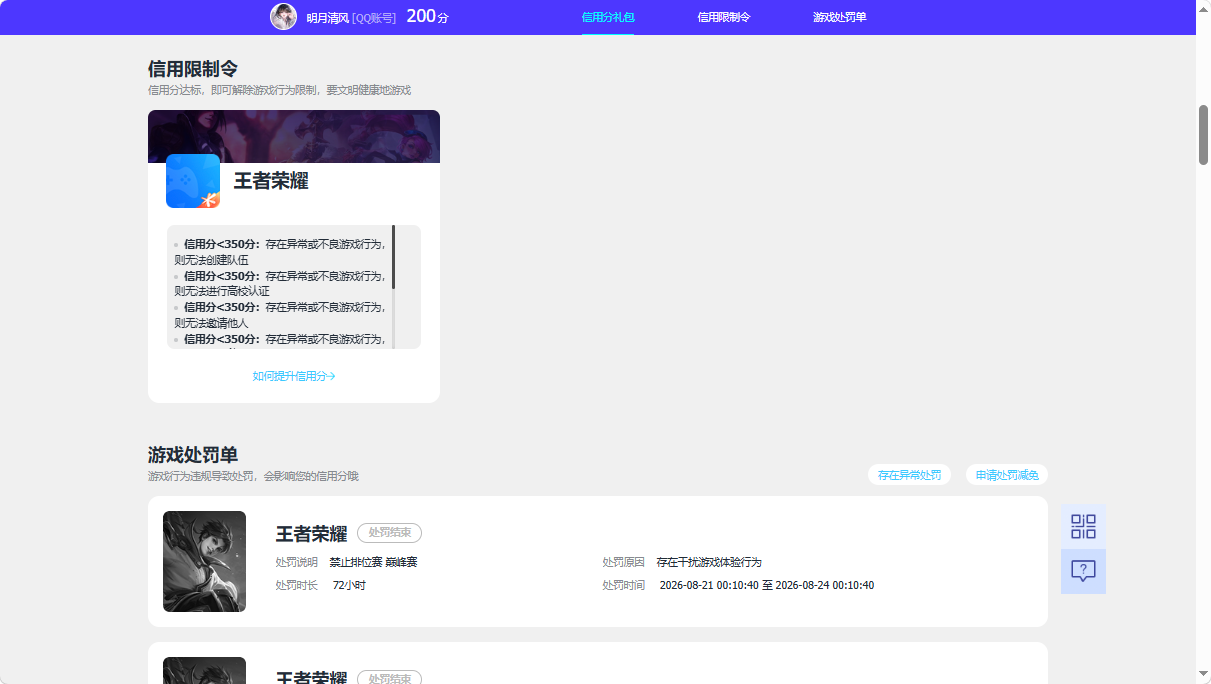Image resolution: width=1211 pixels, height=684 pixels.
Task: Click the [QQ账号] label in the top bar
Action: tap(374, 18)
